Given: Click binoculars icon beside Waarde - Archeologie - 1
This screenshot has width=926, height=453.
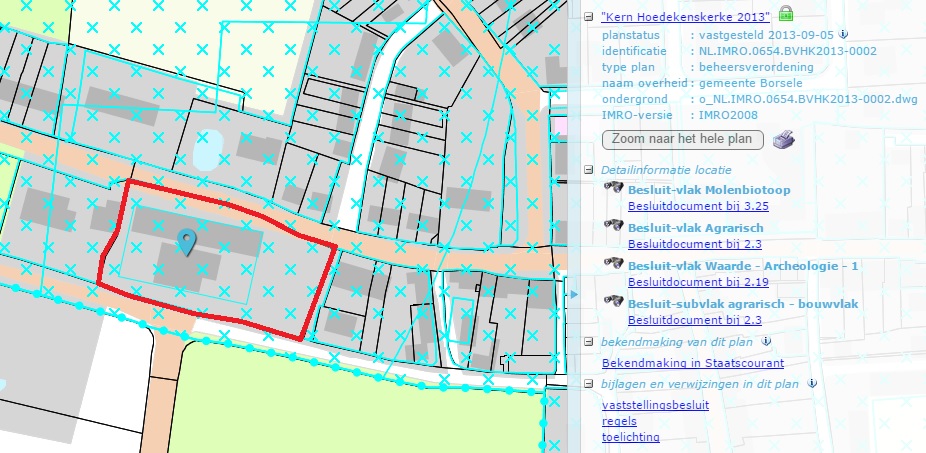Looking at the screenshot, I should [x=615, y=265].
